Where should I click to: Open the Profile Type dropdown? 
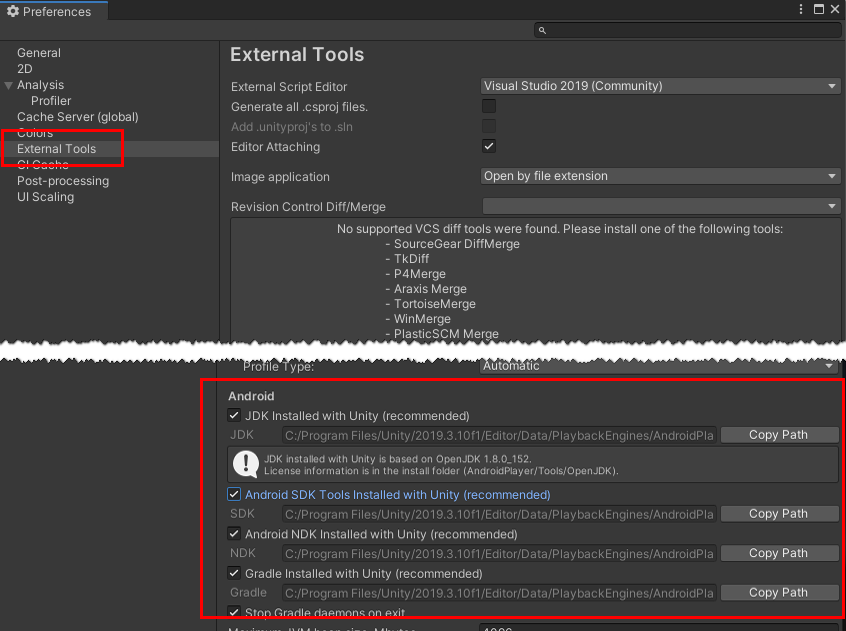pos(660,366)
